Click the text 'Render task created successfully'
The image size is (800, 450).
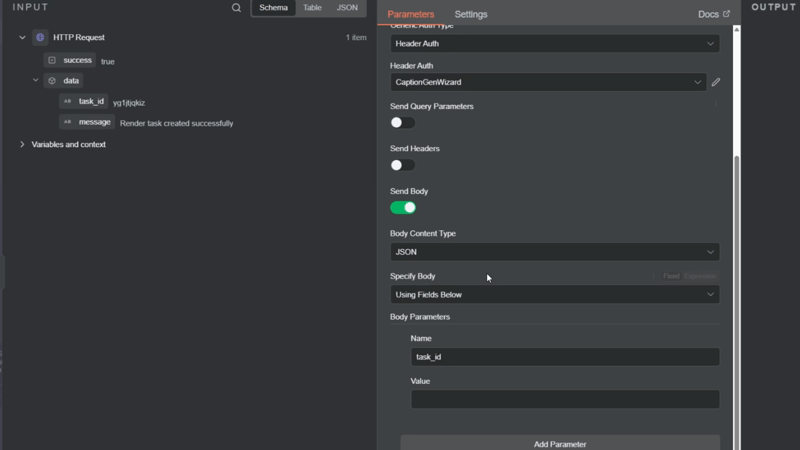tap(177, 123)
